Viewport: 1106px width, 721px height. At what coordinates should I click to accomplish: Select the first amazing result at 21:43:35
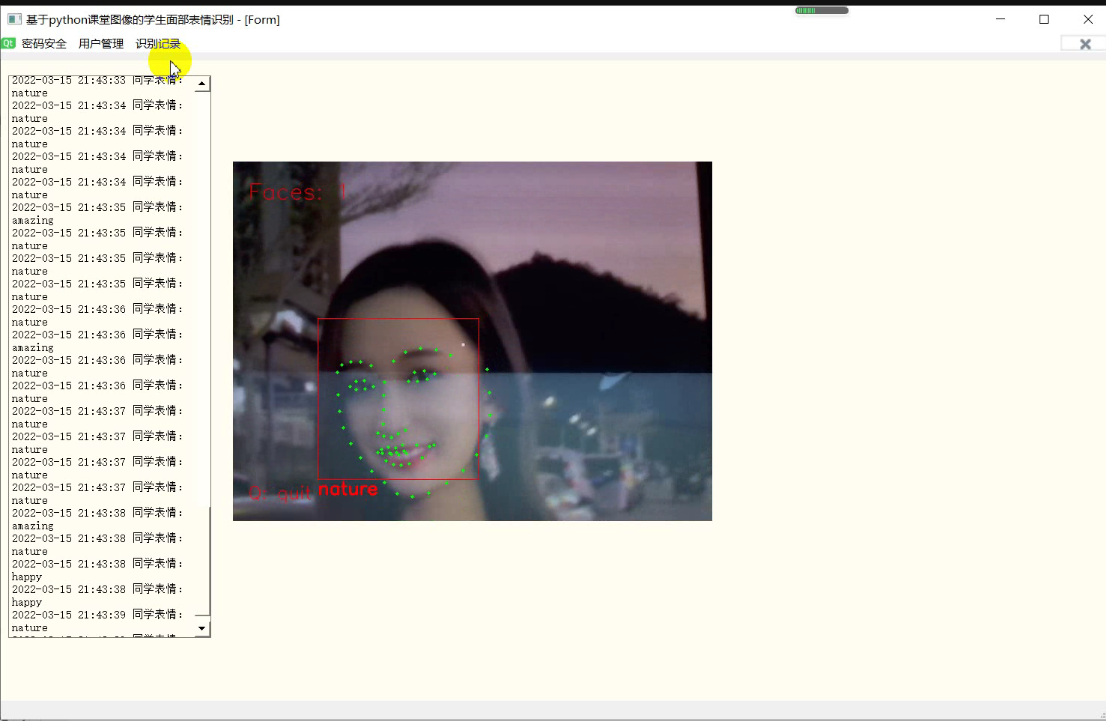coord(32,221)
